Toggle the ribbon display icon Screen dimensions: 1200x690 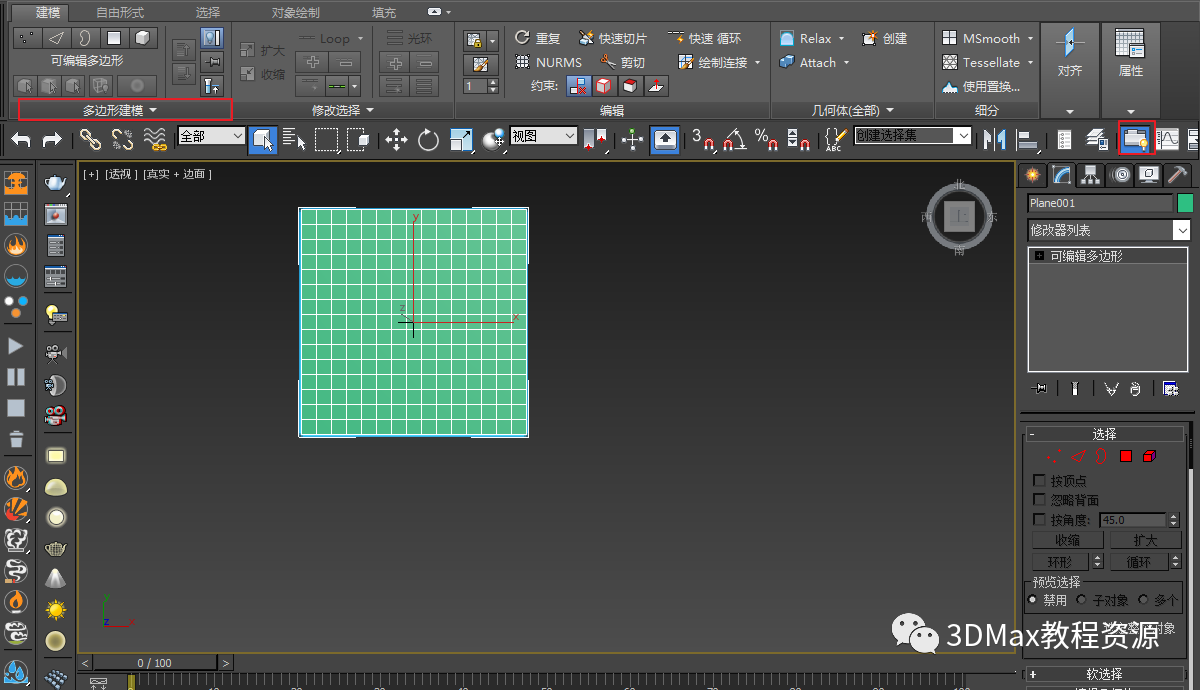pos(1136,140)
